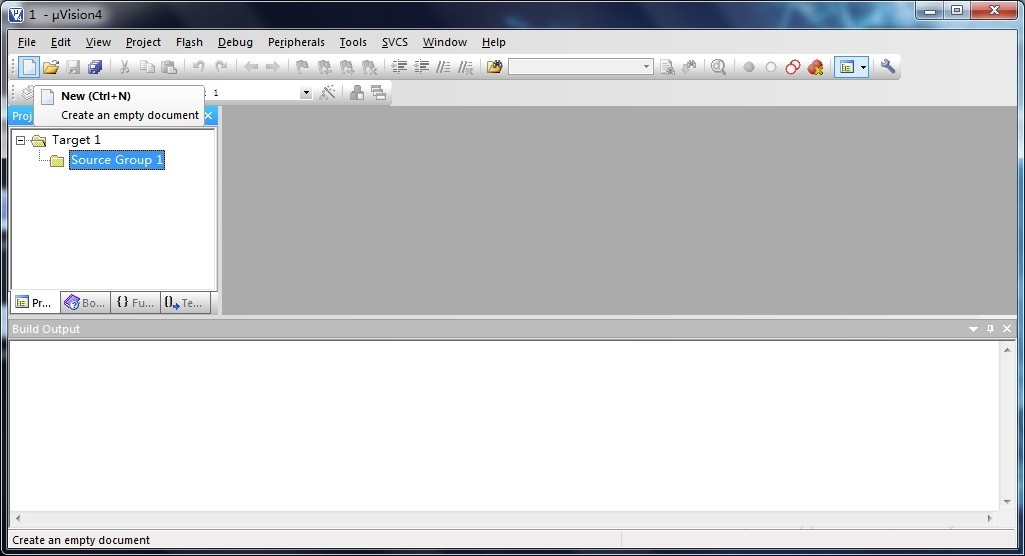Clear all bookmarks
The image size is (1025, 556).
(x=369, y=67)
